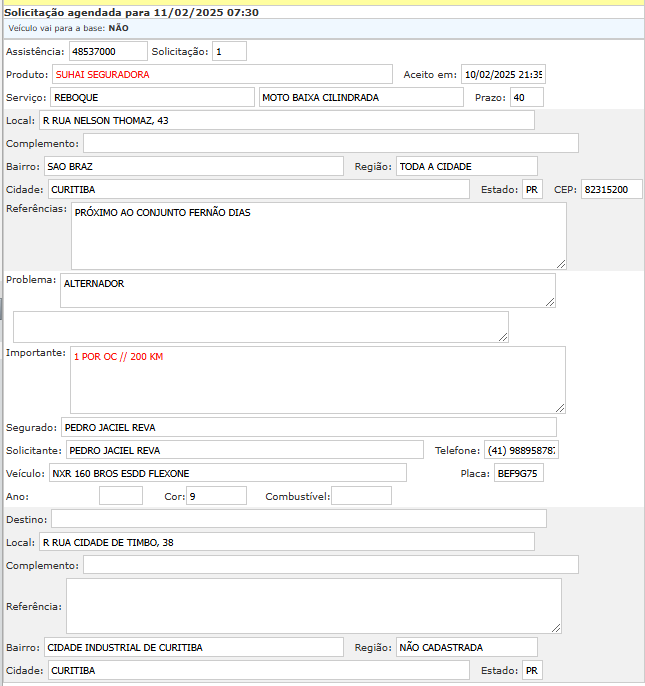Click the Problema text area with ALTERNADOR

coord(307,290)
